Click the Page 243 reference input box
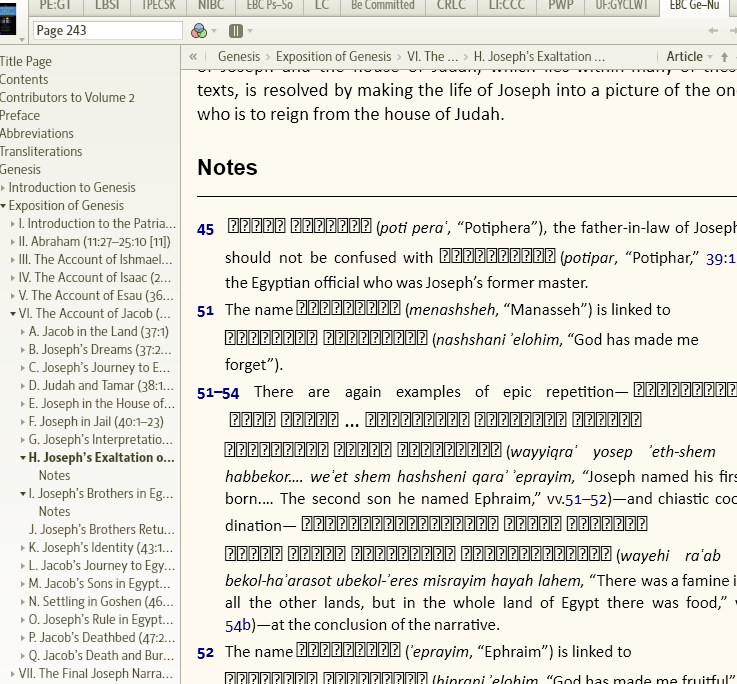This screenshot has height=684, width=737. (107, 31)
